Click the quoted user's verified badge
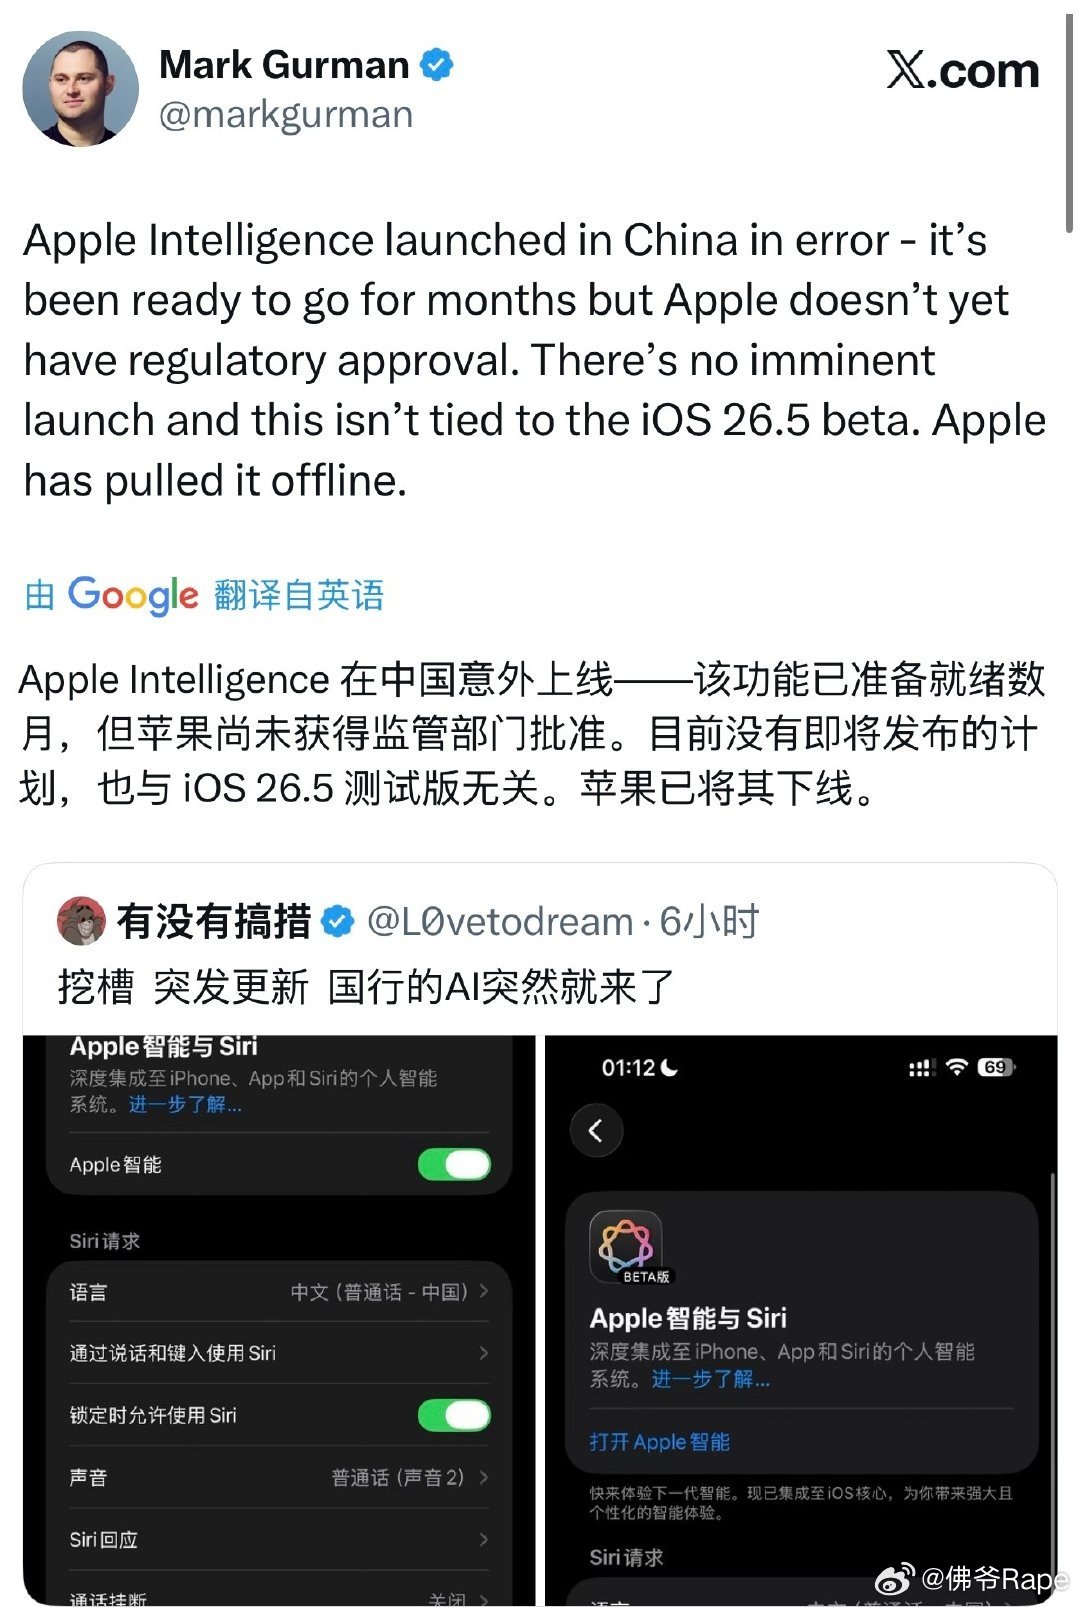1079x1607 pixels. (338, 921)
